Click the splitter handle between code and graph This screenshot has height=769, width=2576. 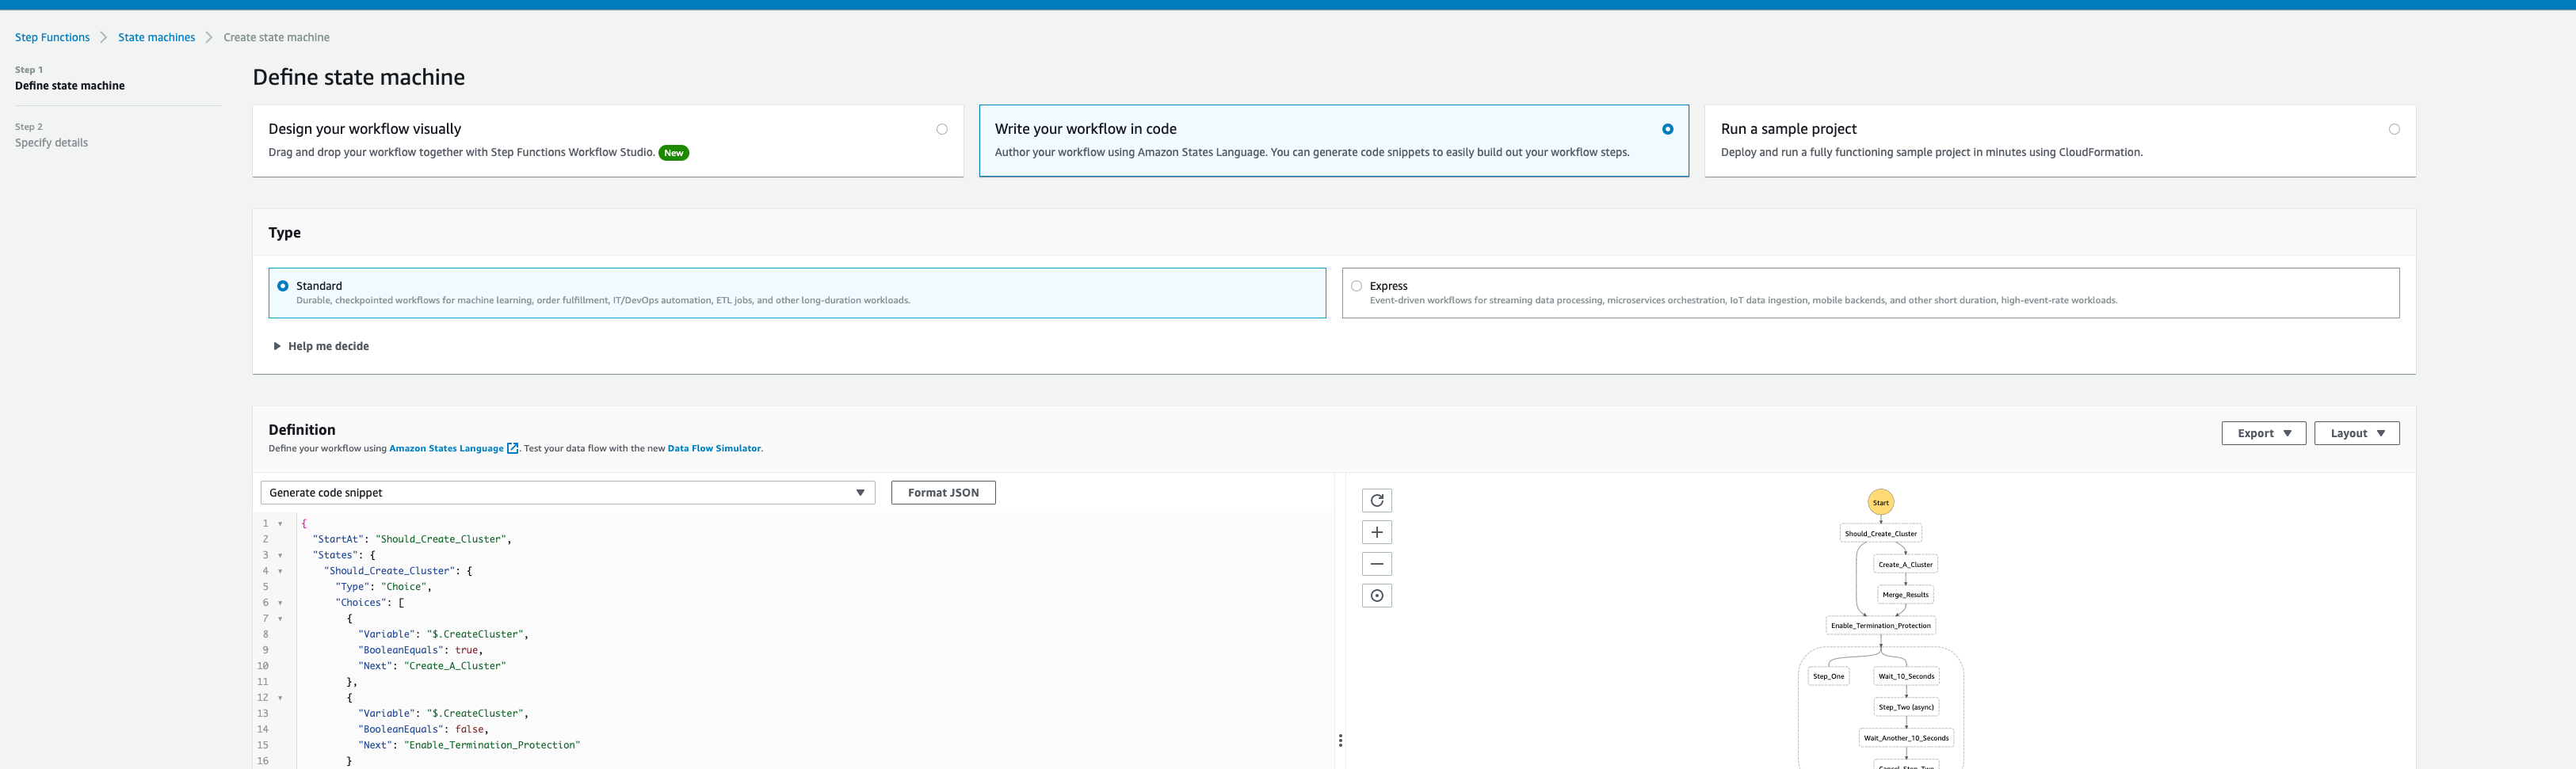tap(1340, 740)
